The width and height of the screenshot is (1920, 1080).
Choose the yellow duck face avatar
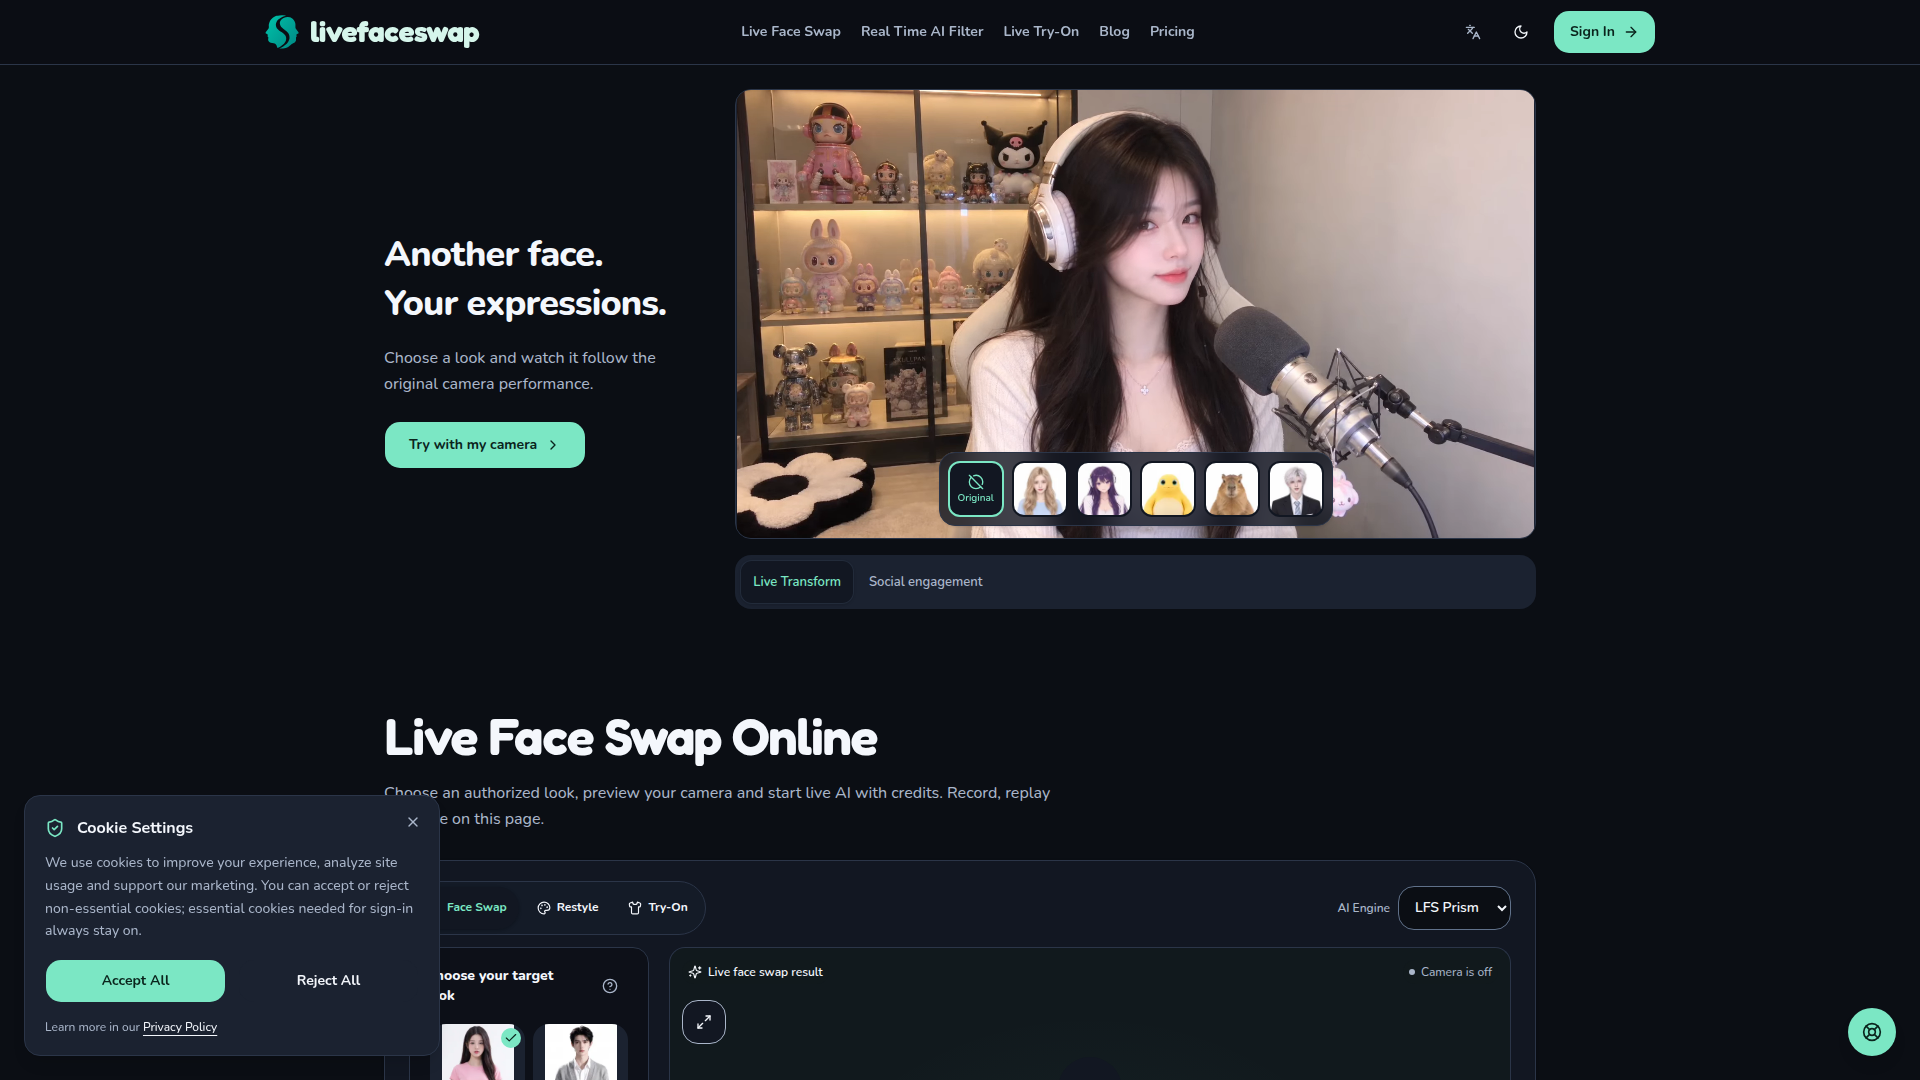click(1168, 489)
